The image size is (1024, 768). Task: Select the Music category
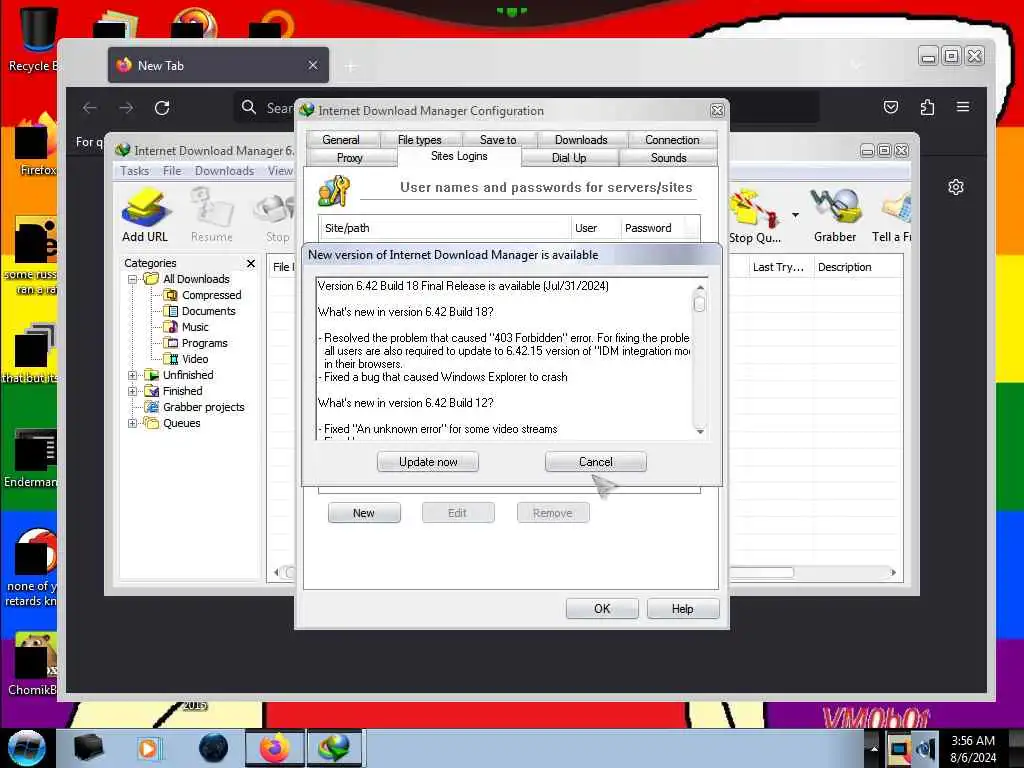[195, 327]
